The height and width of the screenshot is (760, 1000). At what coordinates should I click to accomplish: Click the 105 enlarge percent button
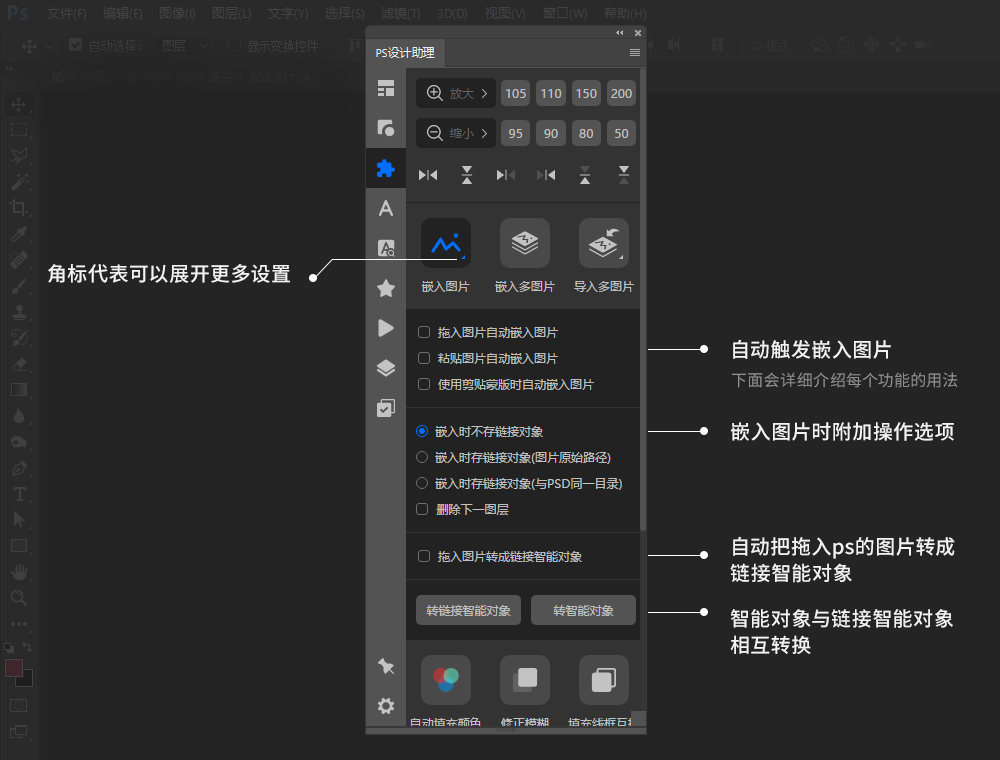pos(515,94)
